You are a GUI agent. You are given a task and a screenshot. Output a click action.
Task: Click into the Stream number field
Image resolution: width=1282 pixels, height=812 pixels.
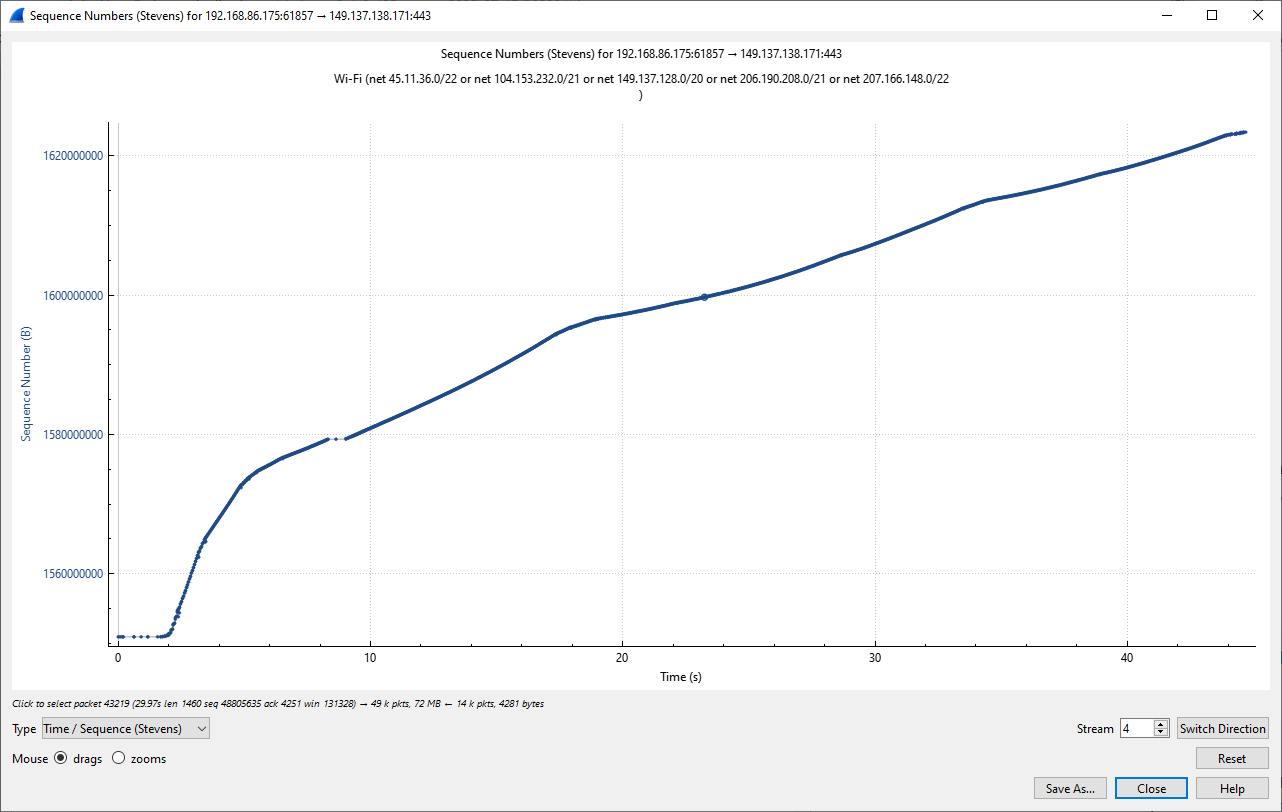pos(1136,729)
